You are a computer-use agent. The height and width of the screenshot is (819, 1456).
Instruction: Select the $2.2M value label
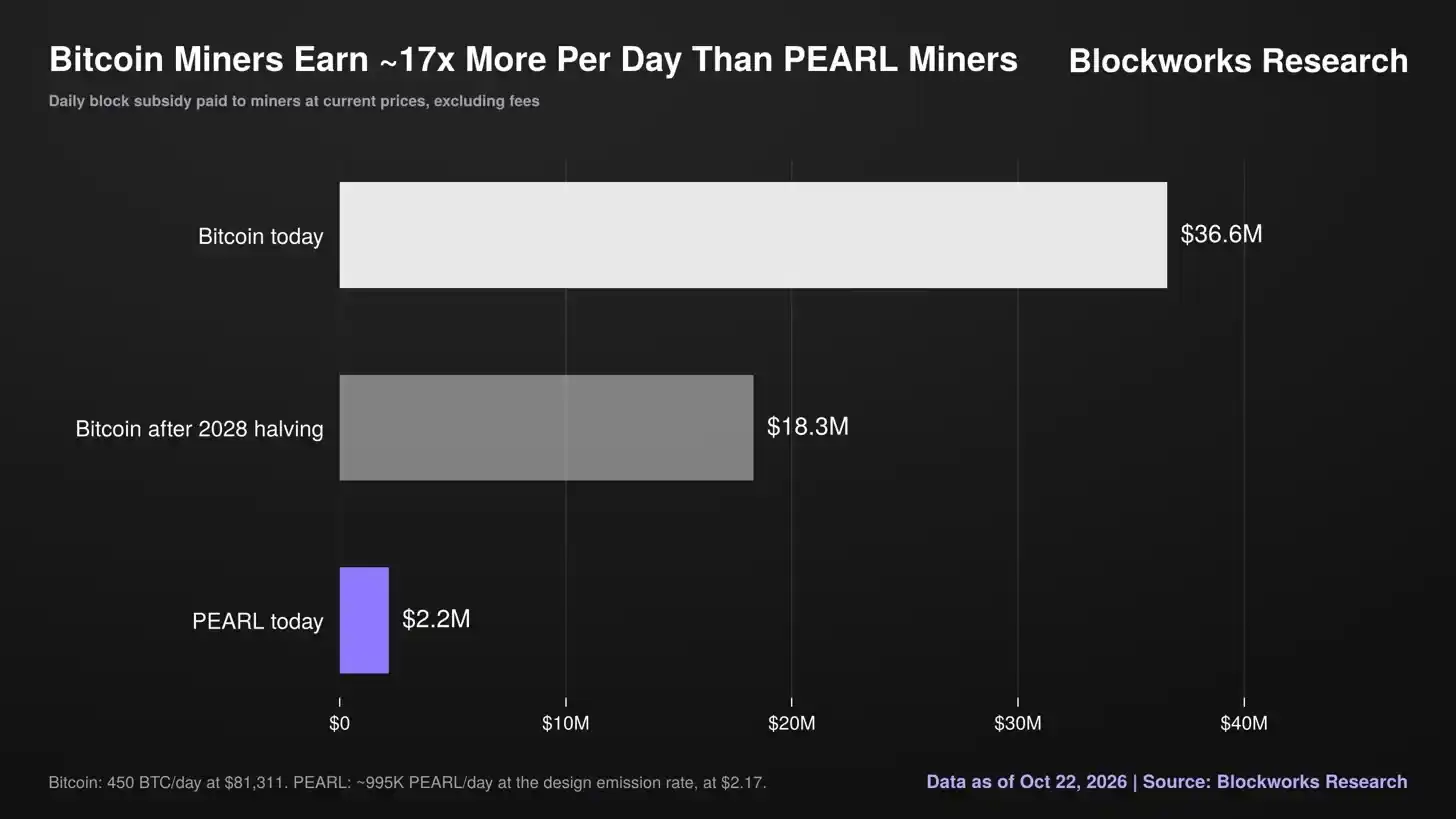(436, 619)
